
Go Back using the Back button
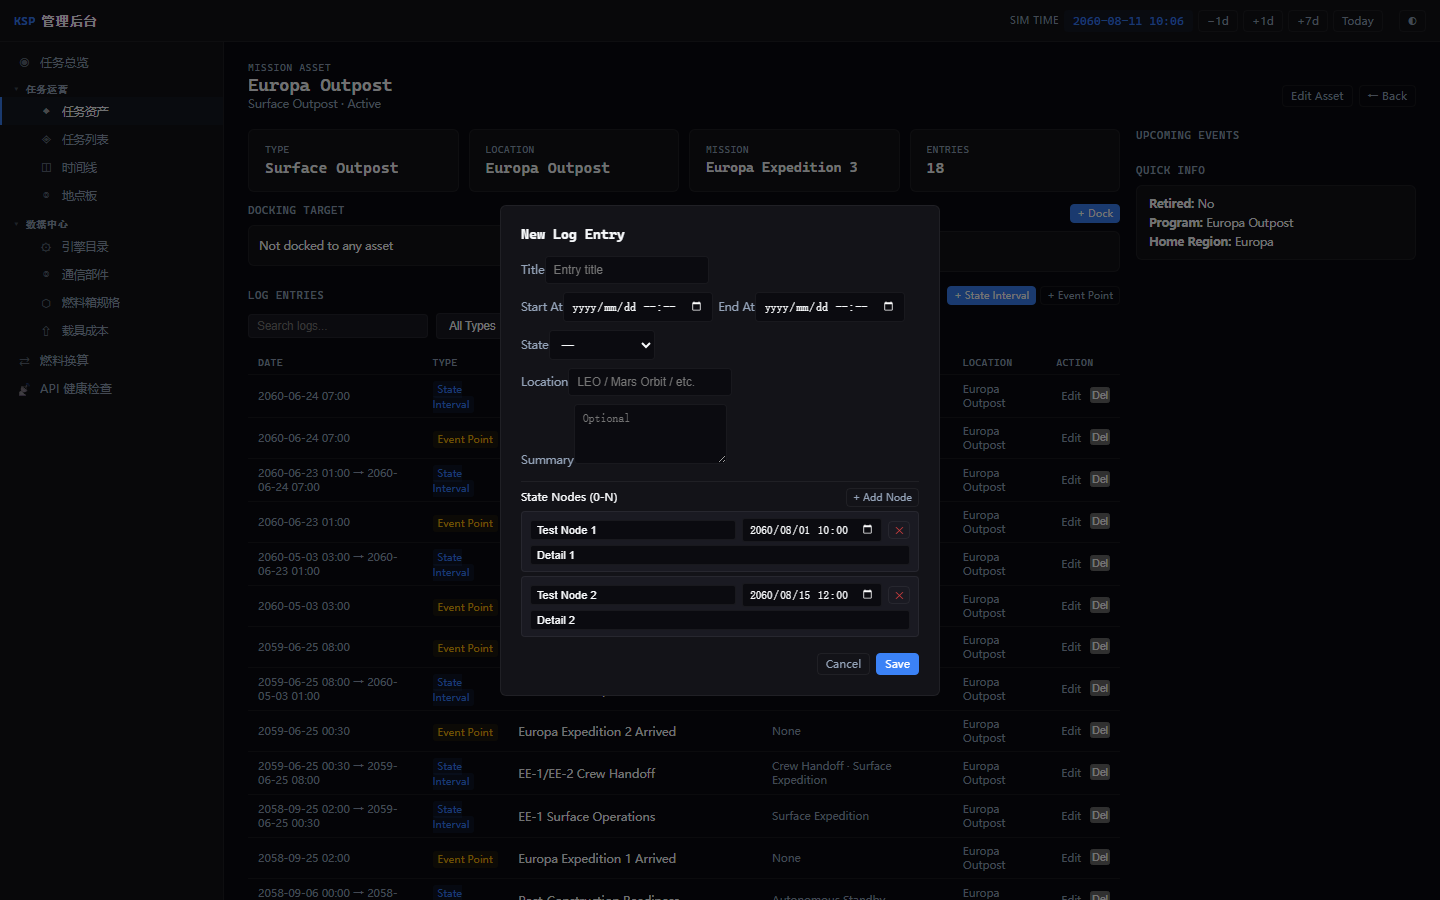click(1387, 96)
